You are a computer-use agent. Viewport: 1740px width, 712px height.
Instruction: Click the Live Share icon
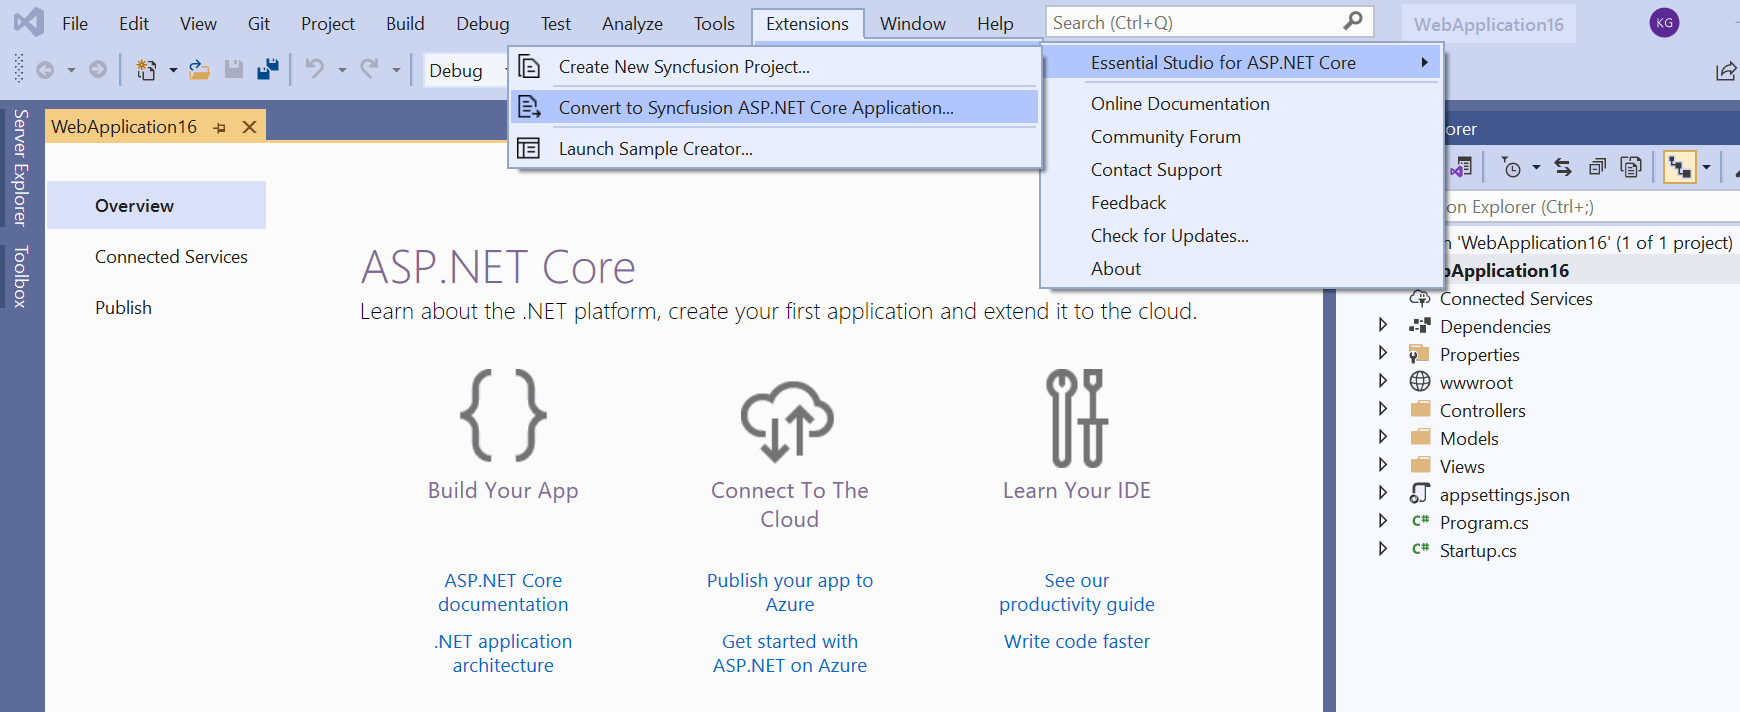(x=1726, y=71)
